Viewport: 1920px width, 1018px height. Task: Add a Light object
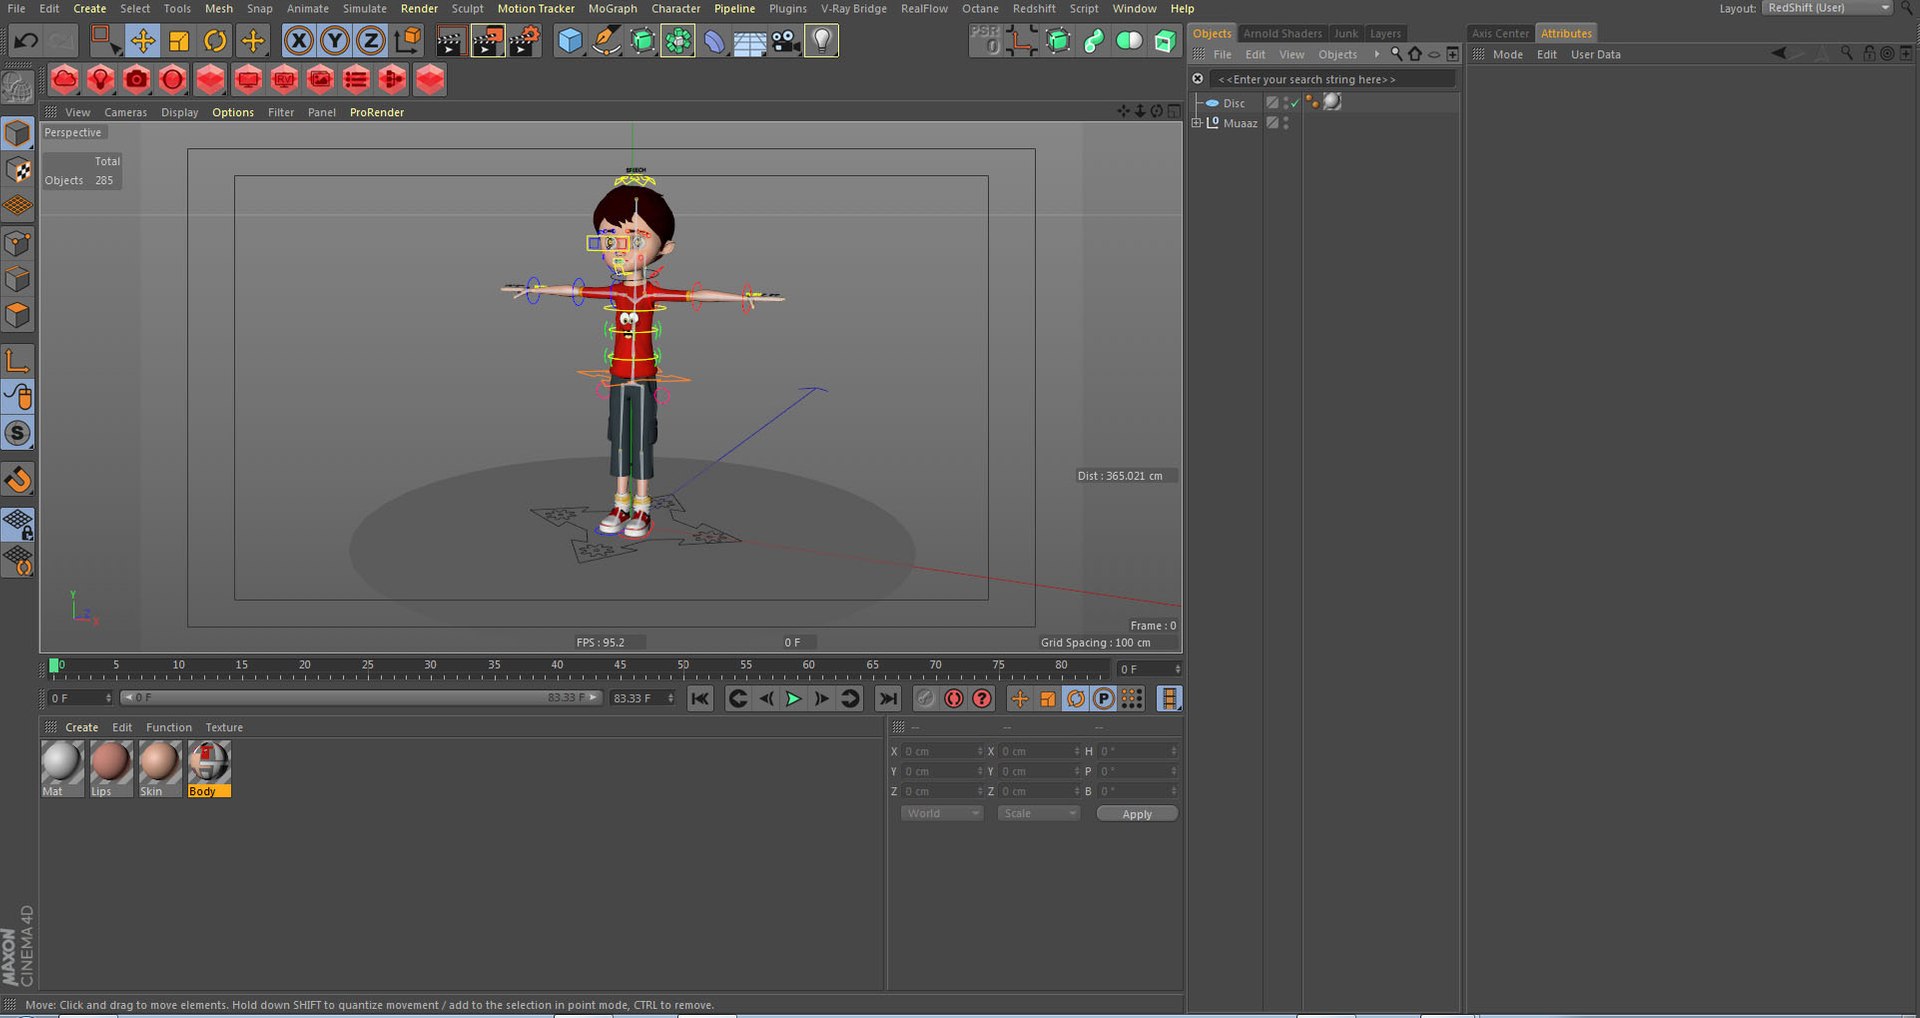pos(821,41)
